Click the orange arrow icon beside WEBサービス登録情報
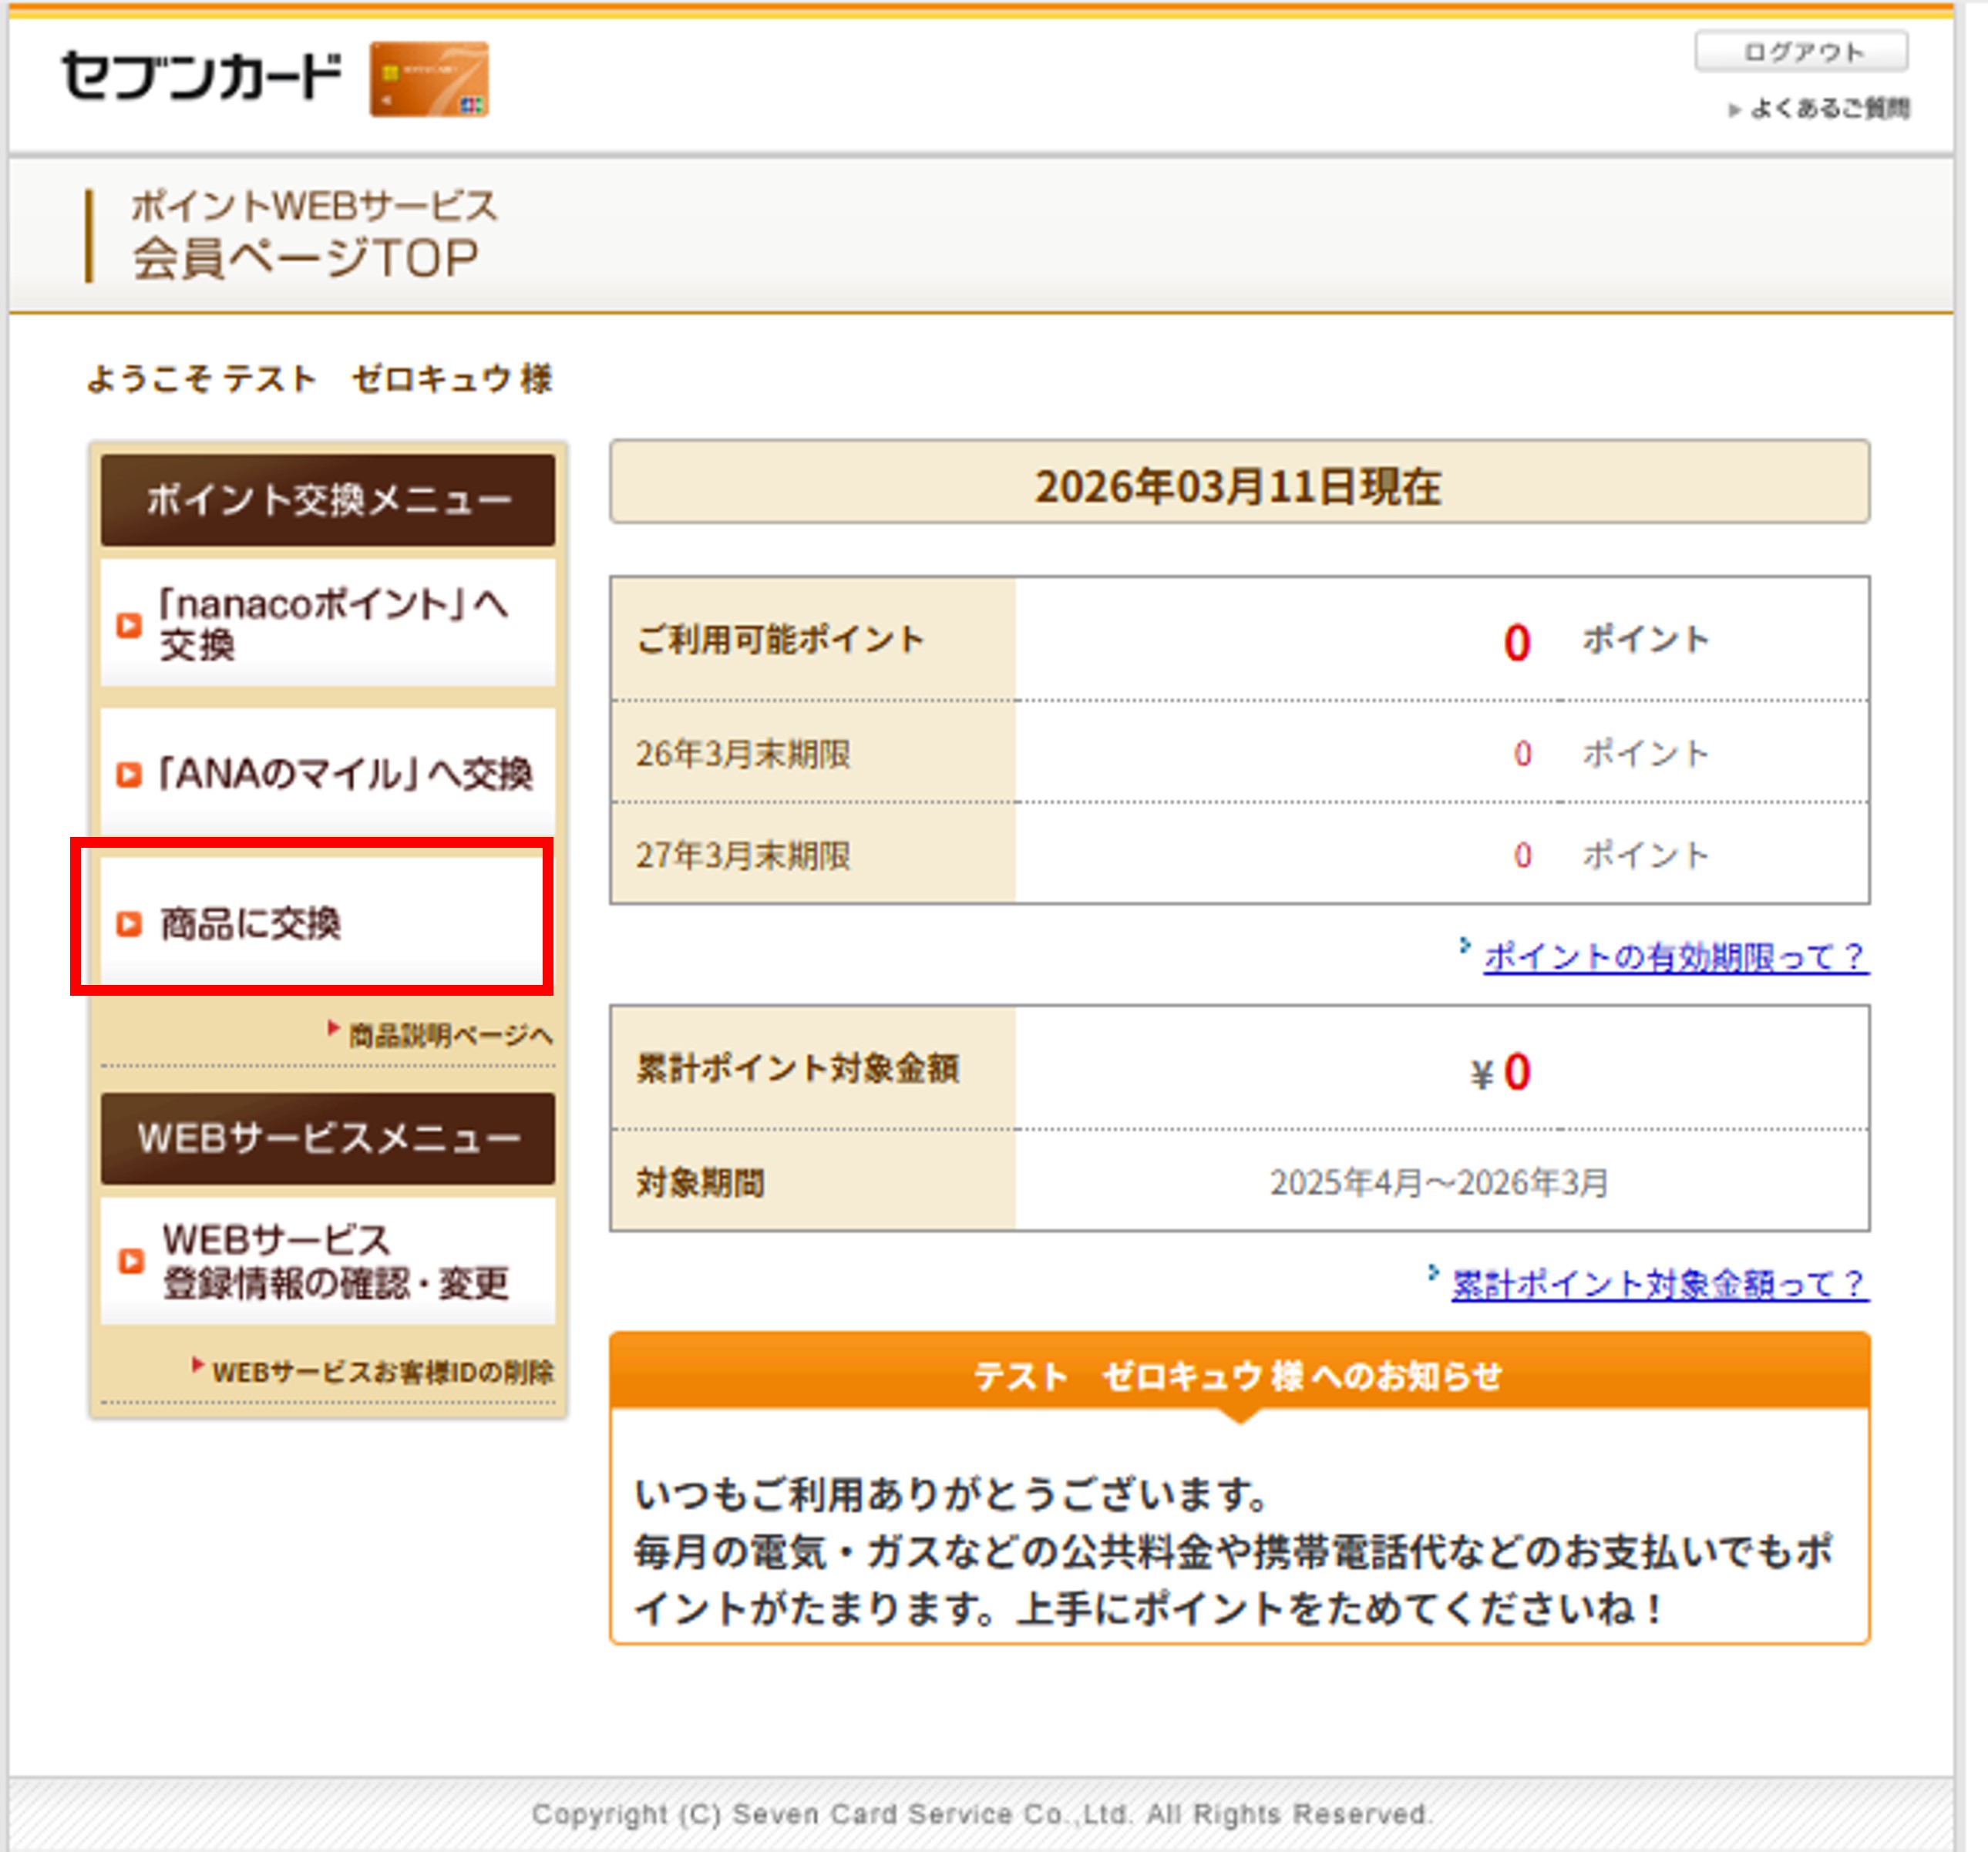The image size is (1988, 1852). tap(131, 1261)
